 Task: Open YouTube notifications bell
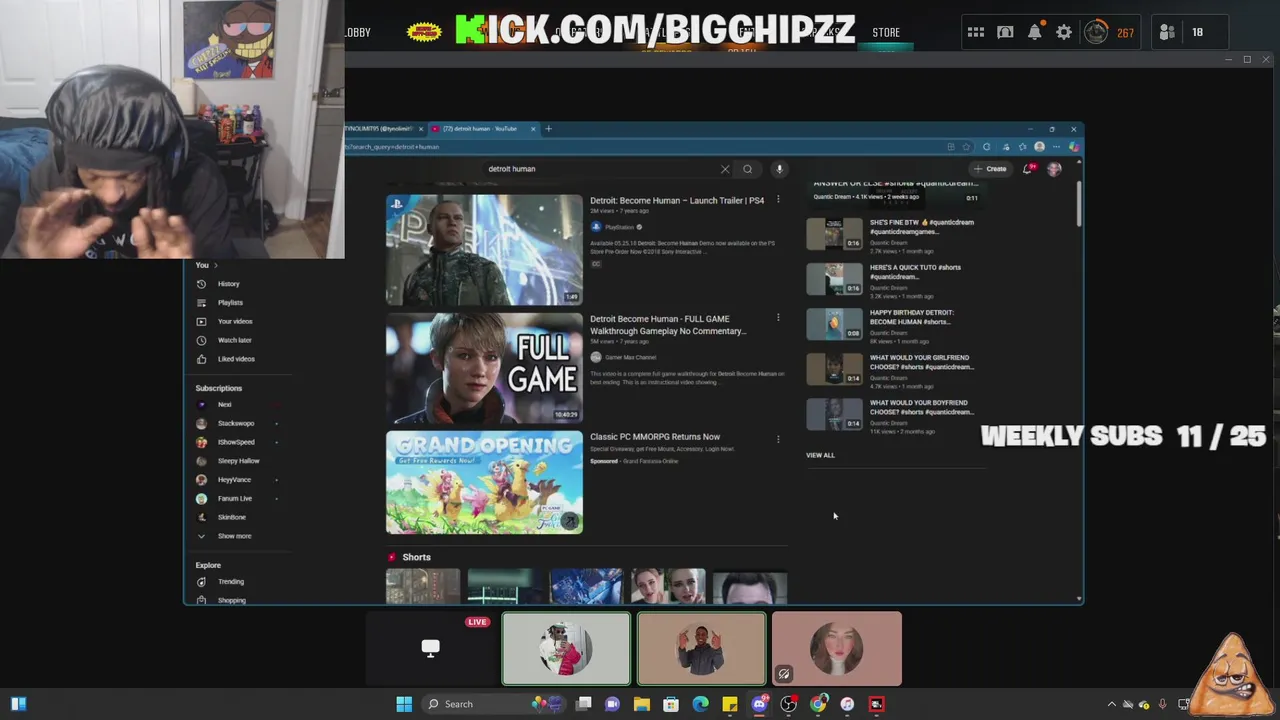click(x=1028, y=169)
